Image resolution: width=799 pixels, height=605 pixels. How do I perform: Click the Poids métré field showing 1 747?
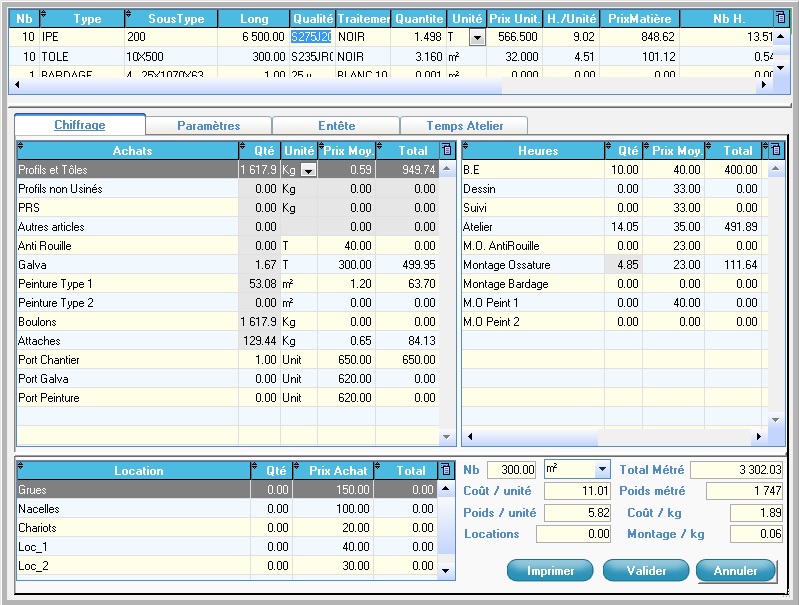click(x=744, y=491)
